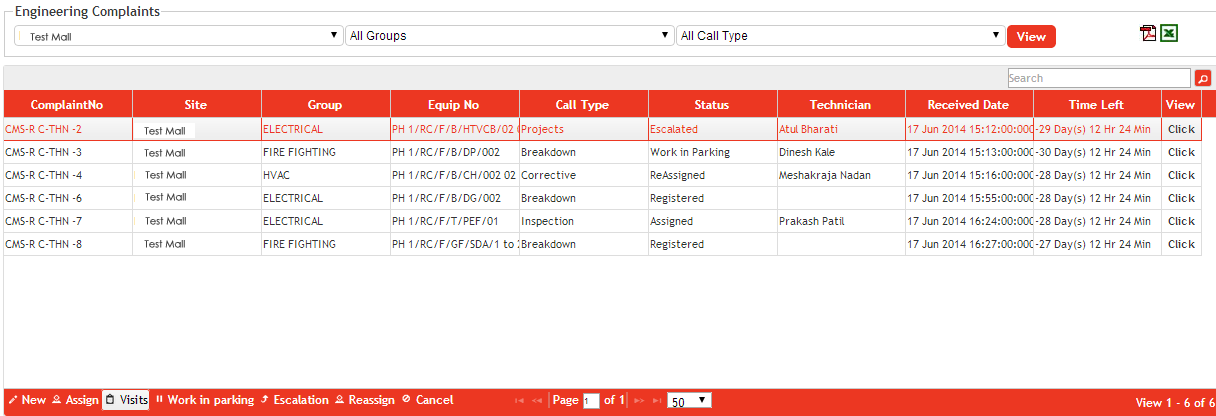Focus the Search text box
The image size is (1216, 416).
(x=1098, y=78)
